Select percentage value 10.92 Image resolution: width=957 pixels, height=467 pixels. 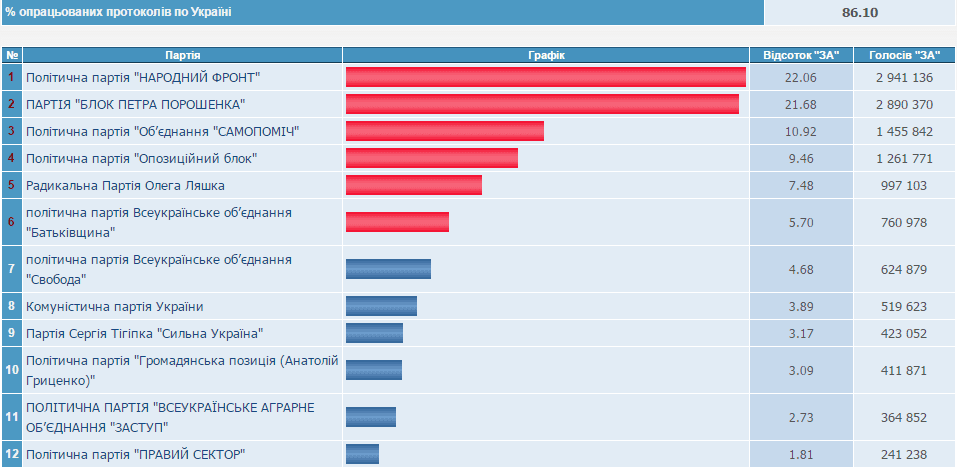801,131
